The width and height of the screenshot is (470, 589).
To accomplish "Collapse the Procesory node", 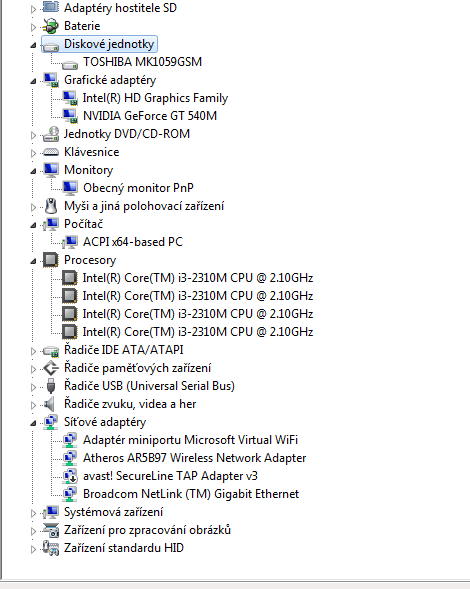I will pos(33,261).
